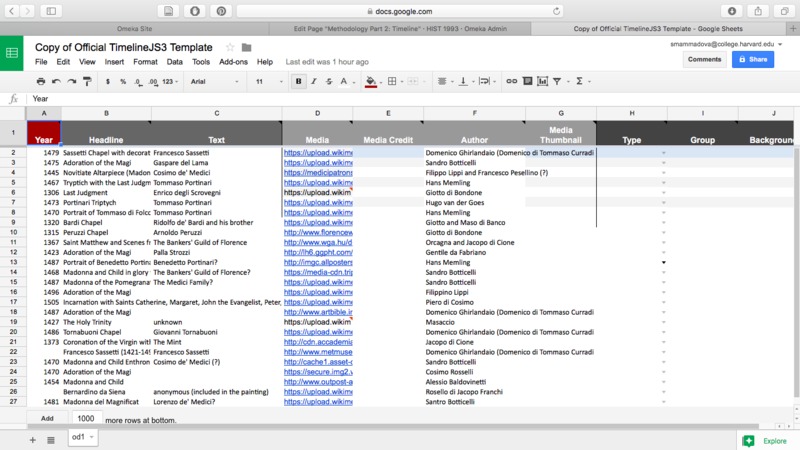The width and height of the screenshot is (800, 450).
Task: Click the 1000 rows input field
Action: click(x=86, y=418)
